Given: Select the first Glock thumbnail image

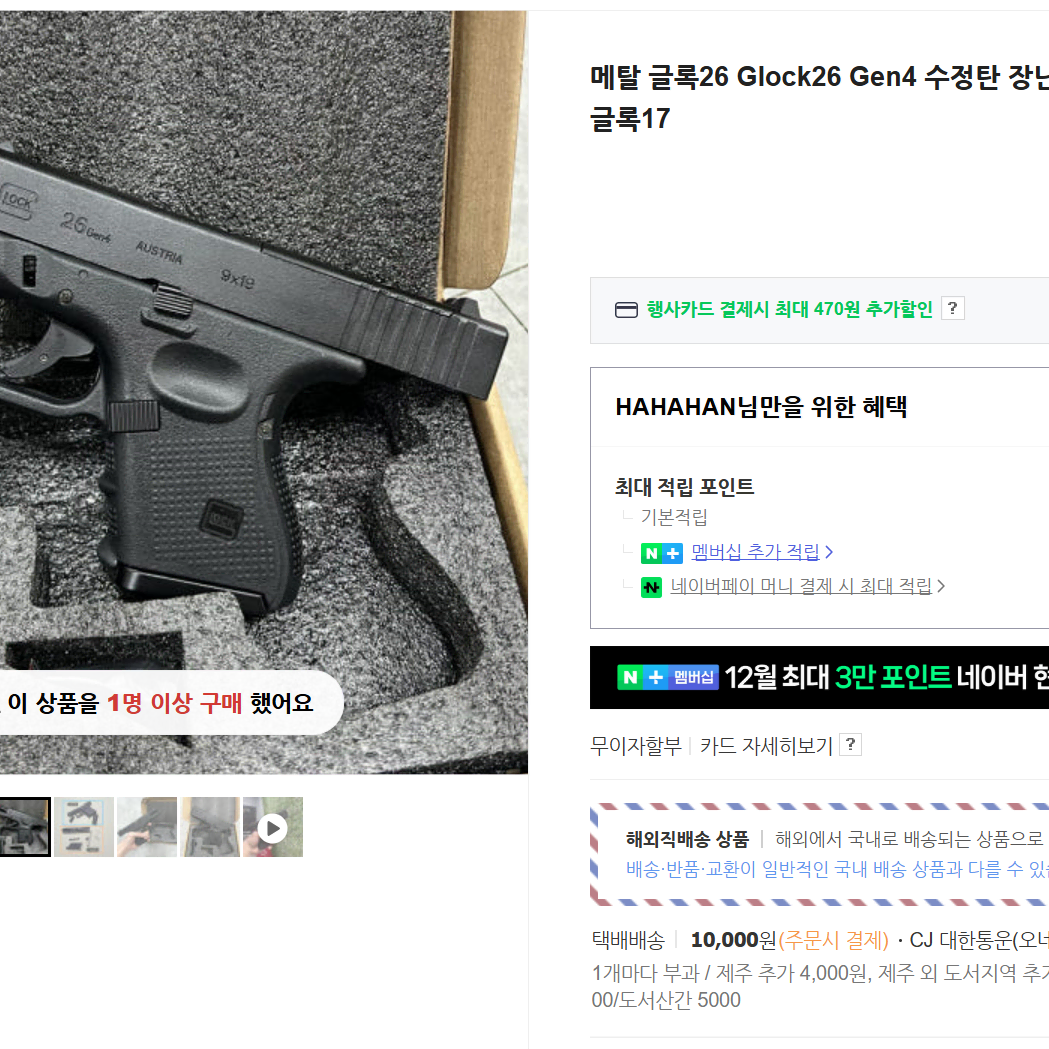Looking at the screenshot, I should [x=25, y=827].
